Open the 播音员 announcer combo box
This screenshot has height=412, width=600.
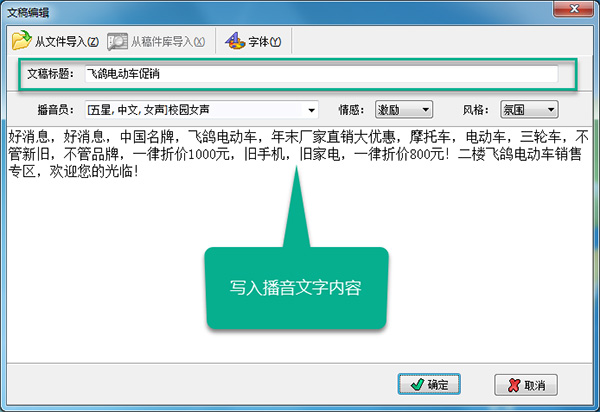tap(201, 110)
